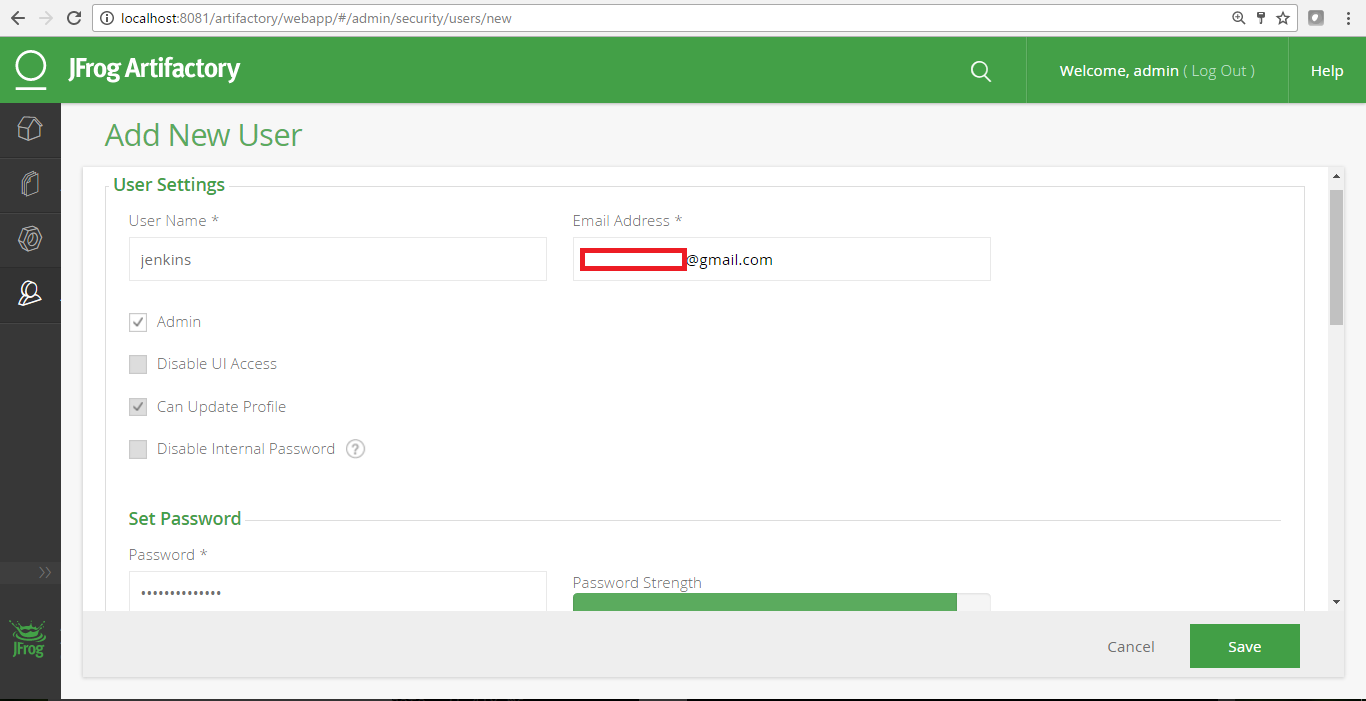The height and width of the screenshot is (701, 1366).
Task: Click the form's vertical scrollbar thumb
Action: click(1336, 257)
